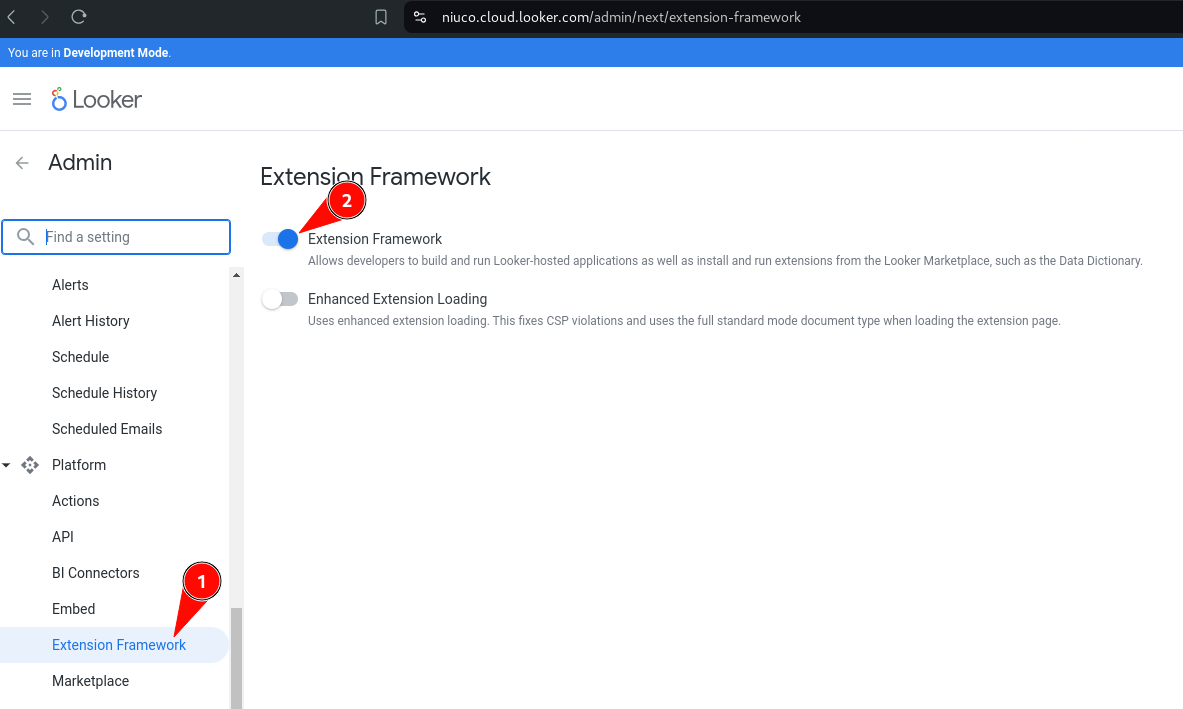1183x709 pixels.
Task: Open the Embed settings page
Action: (x=73, y=609)
